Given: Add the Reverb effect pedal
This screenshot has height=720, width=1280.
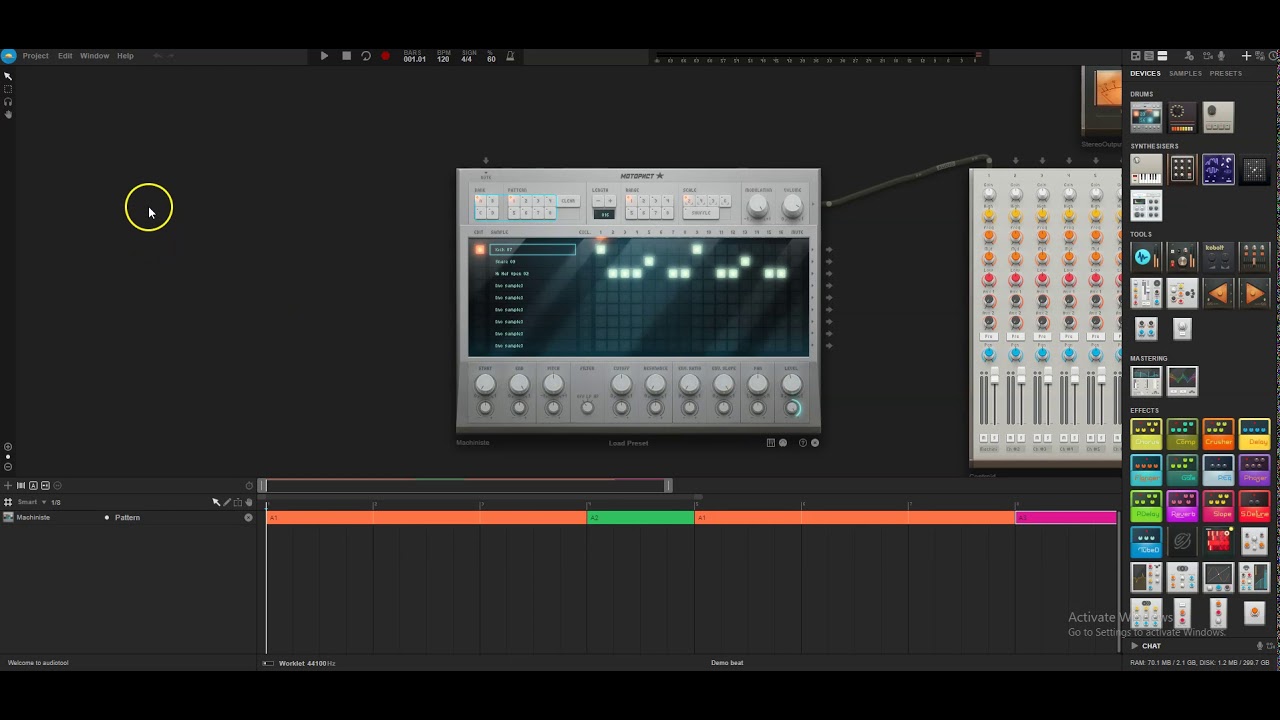Looking at the screenshot, I should tap(1182, 506).
